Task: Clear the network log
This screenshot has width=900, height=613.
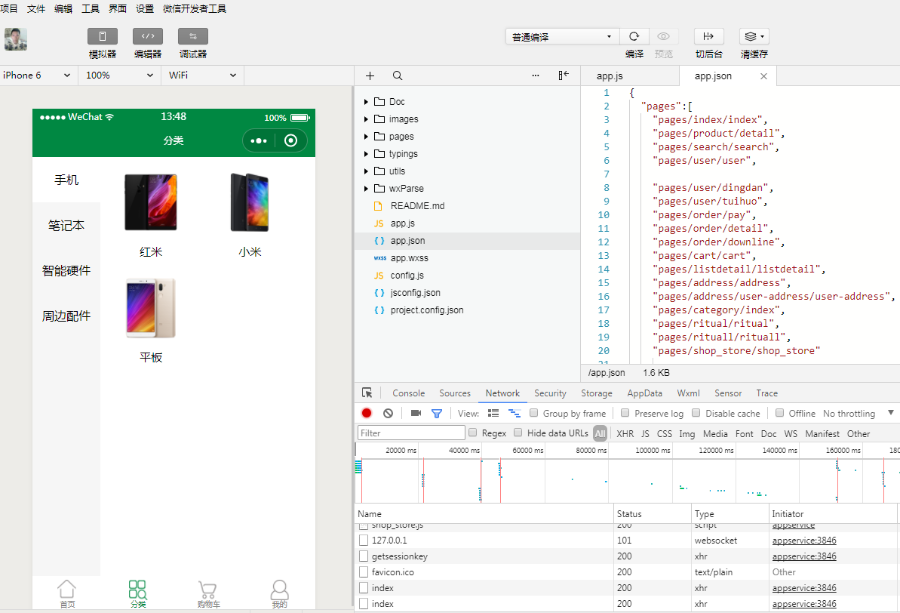Action: point(388,413)
